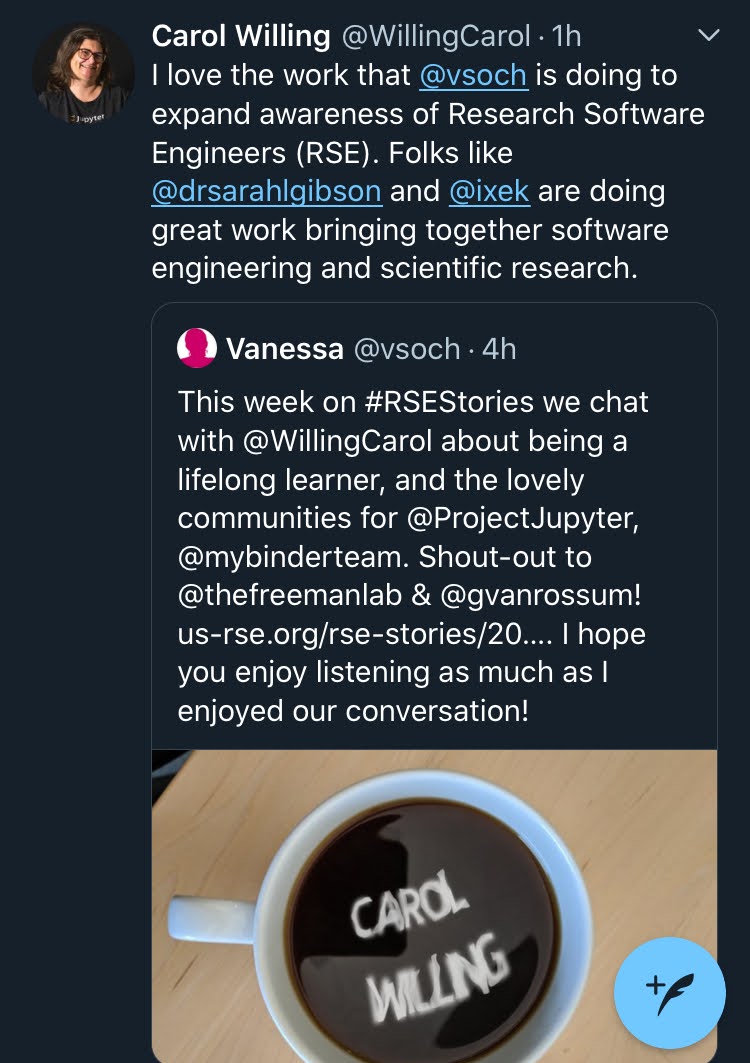Open the @drsarahlgibson mention link
This screenshot has height=1063, width=750.
point(267,191)
